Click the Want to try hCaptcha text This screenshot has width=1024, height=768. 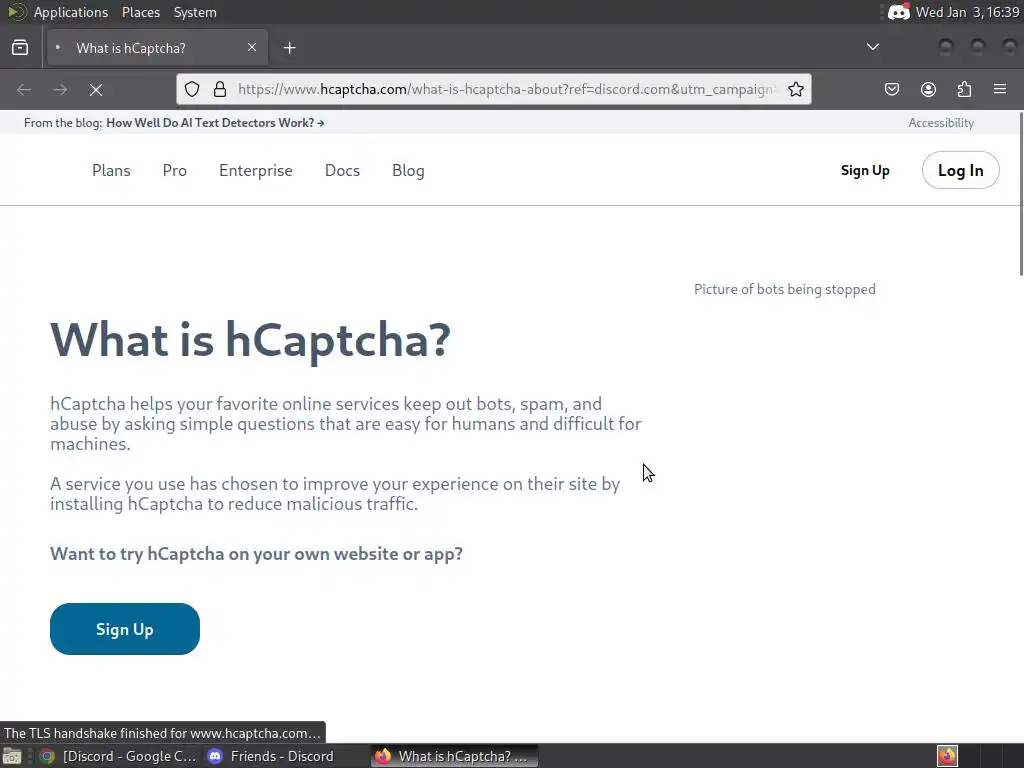pos(257,554)
